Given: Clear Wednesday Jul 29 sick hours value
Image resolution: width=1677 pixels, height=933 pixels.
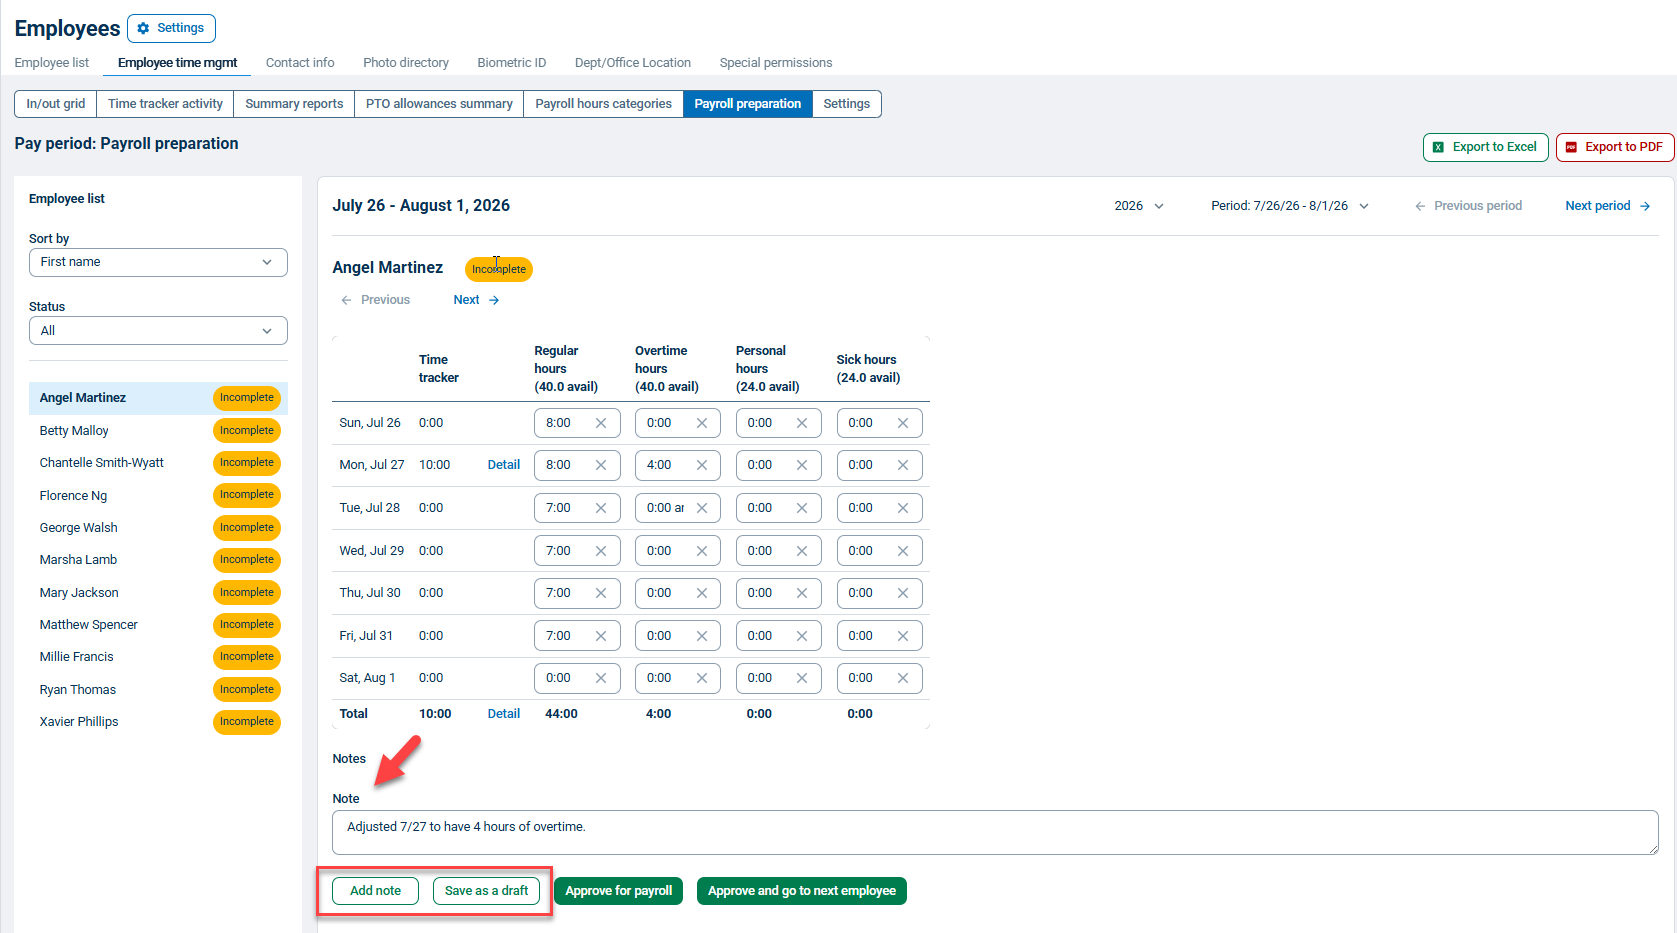Looking at the screenshot, I should [903, 551].
